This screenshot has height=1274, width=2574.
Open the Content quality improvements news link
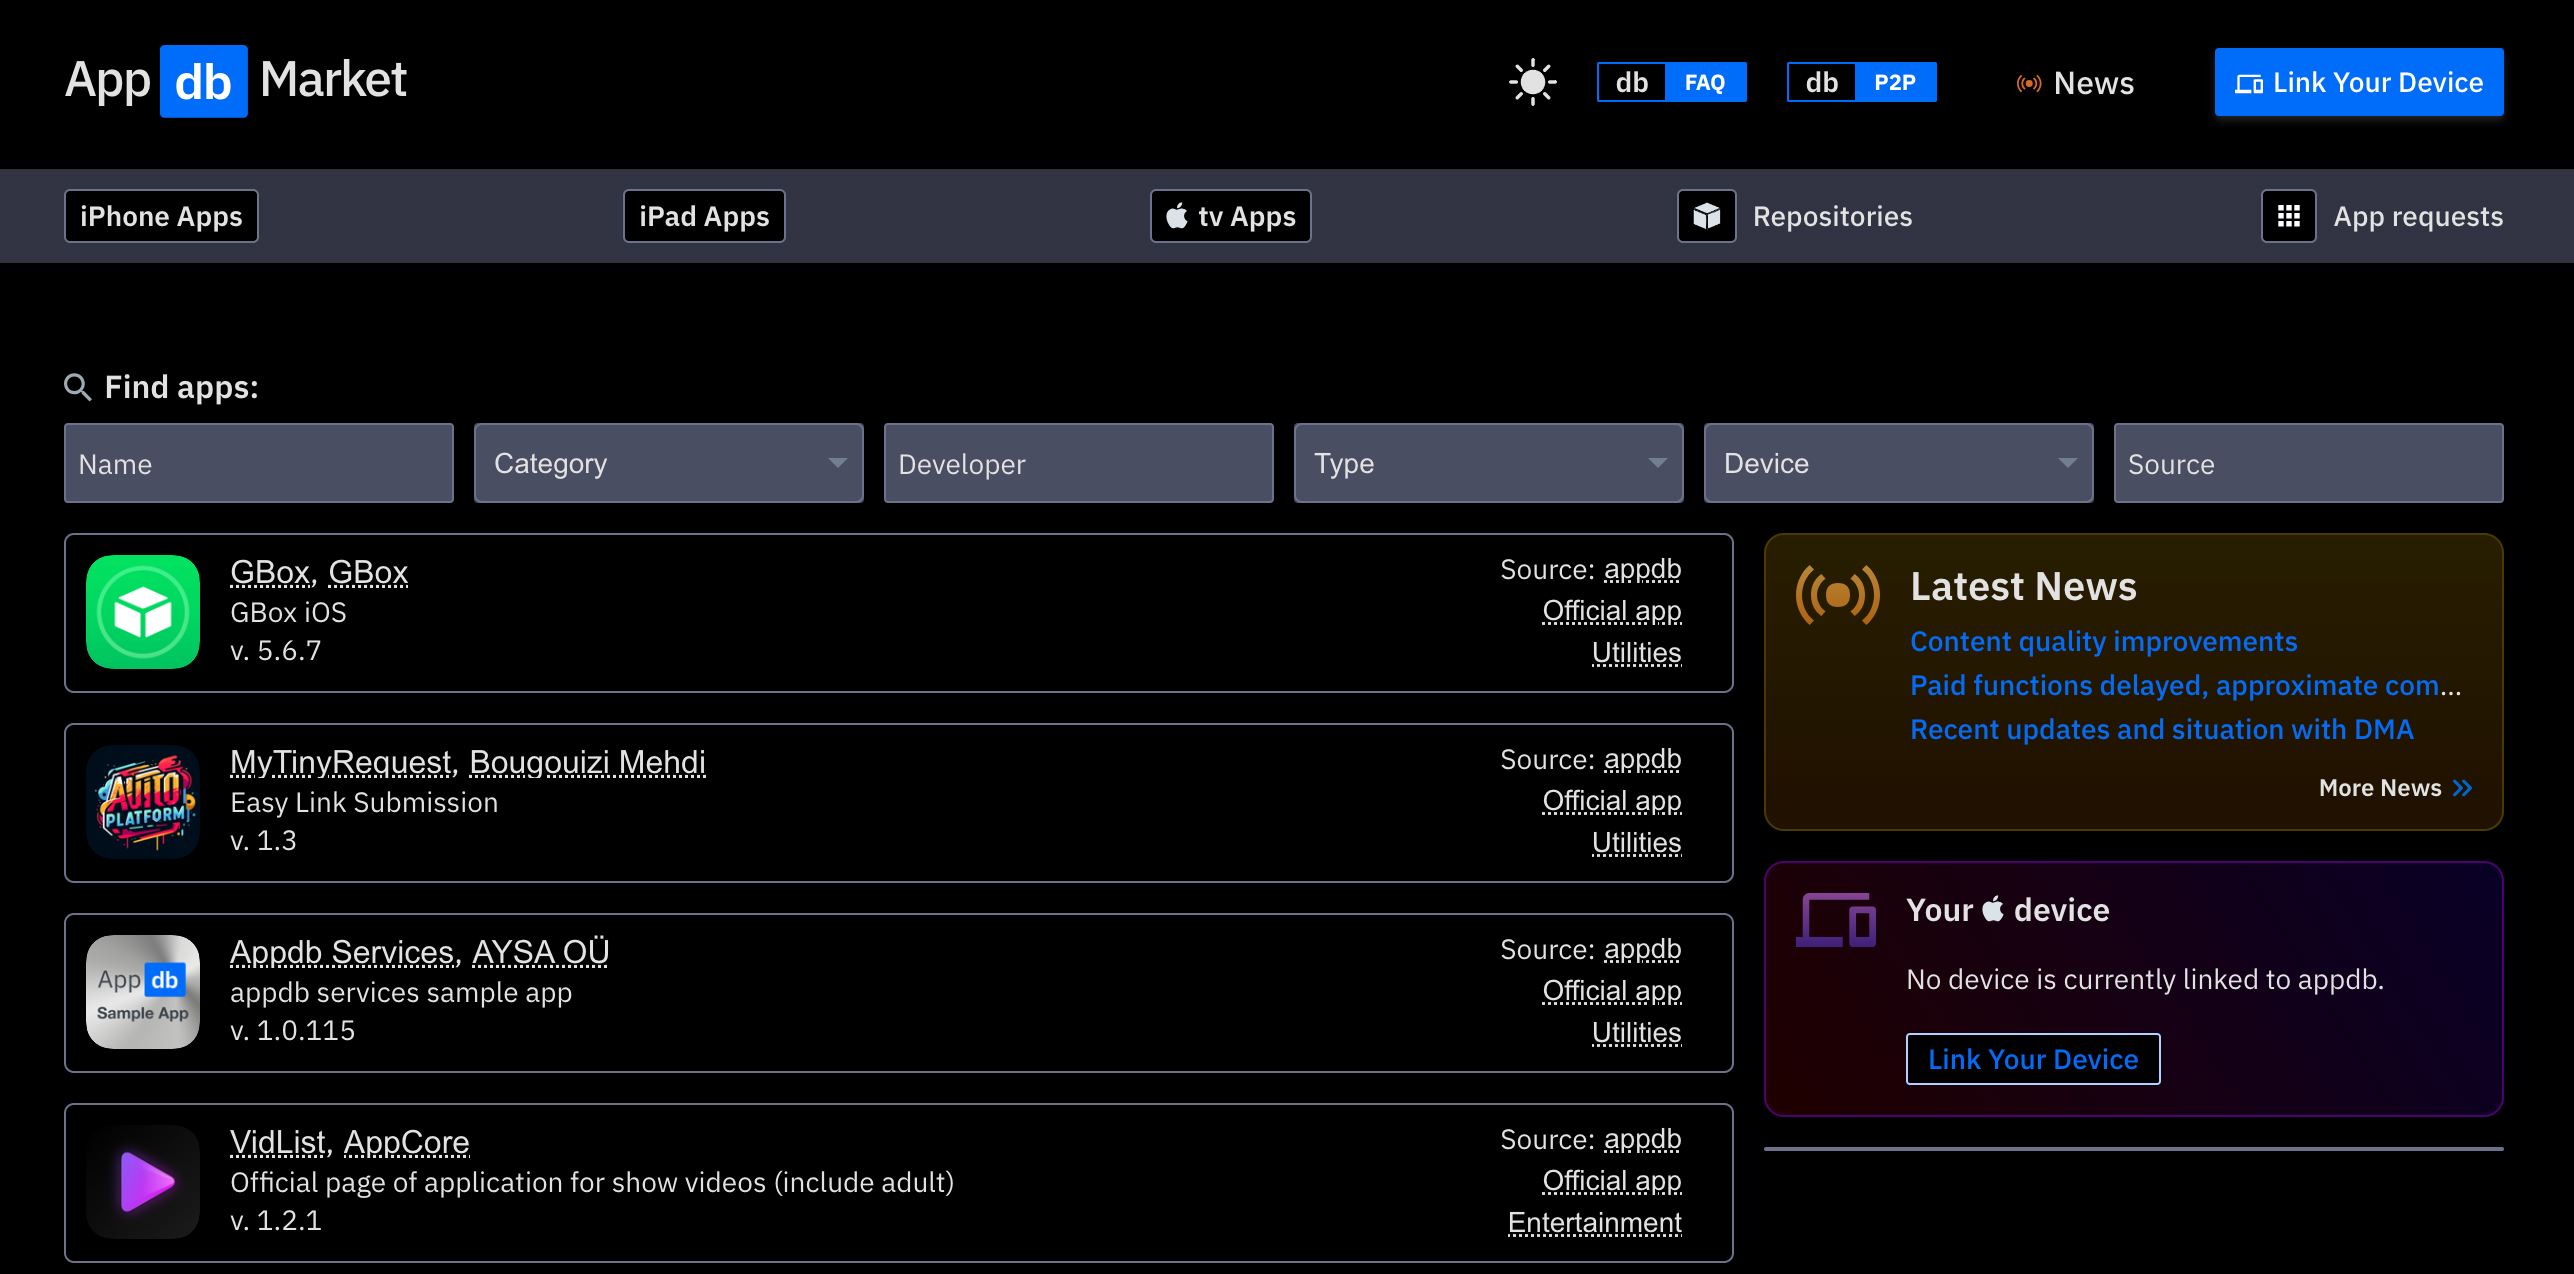click(2103, 641)
